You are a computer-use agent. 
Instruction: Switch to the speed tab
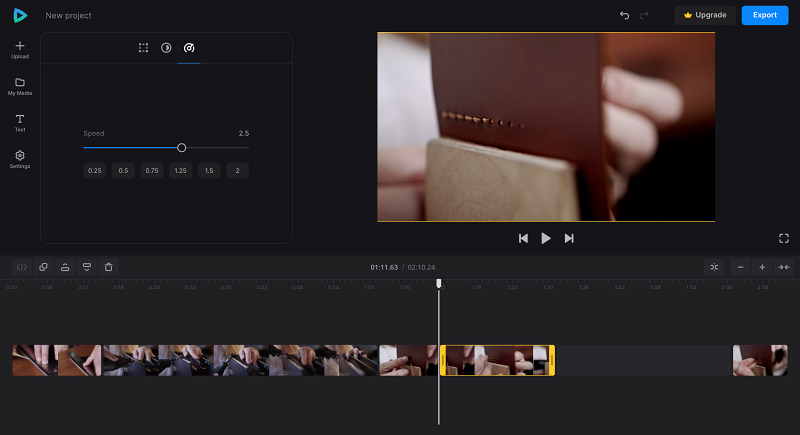pos(189,48)
